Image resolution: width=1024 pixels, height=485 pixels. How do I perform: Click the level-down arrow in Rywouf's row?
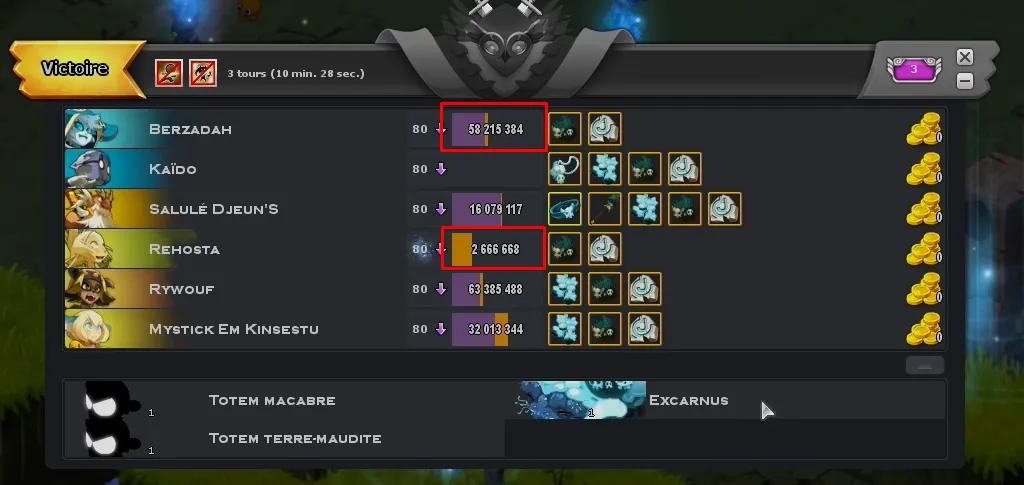pyautogui.click(x=441, y=289)
